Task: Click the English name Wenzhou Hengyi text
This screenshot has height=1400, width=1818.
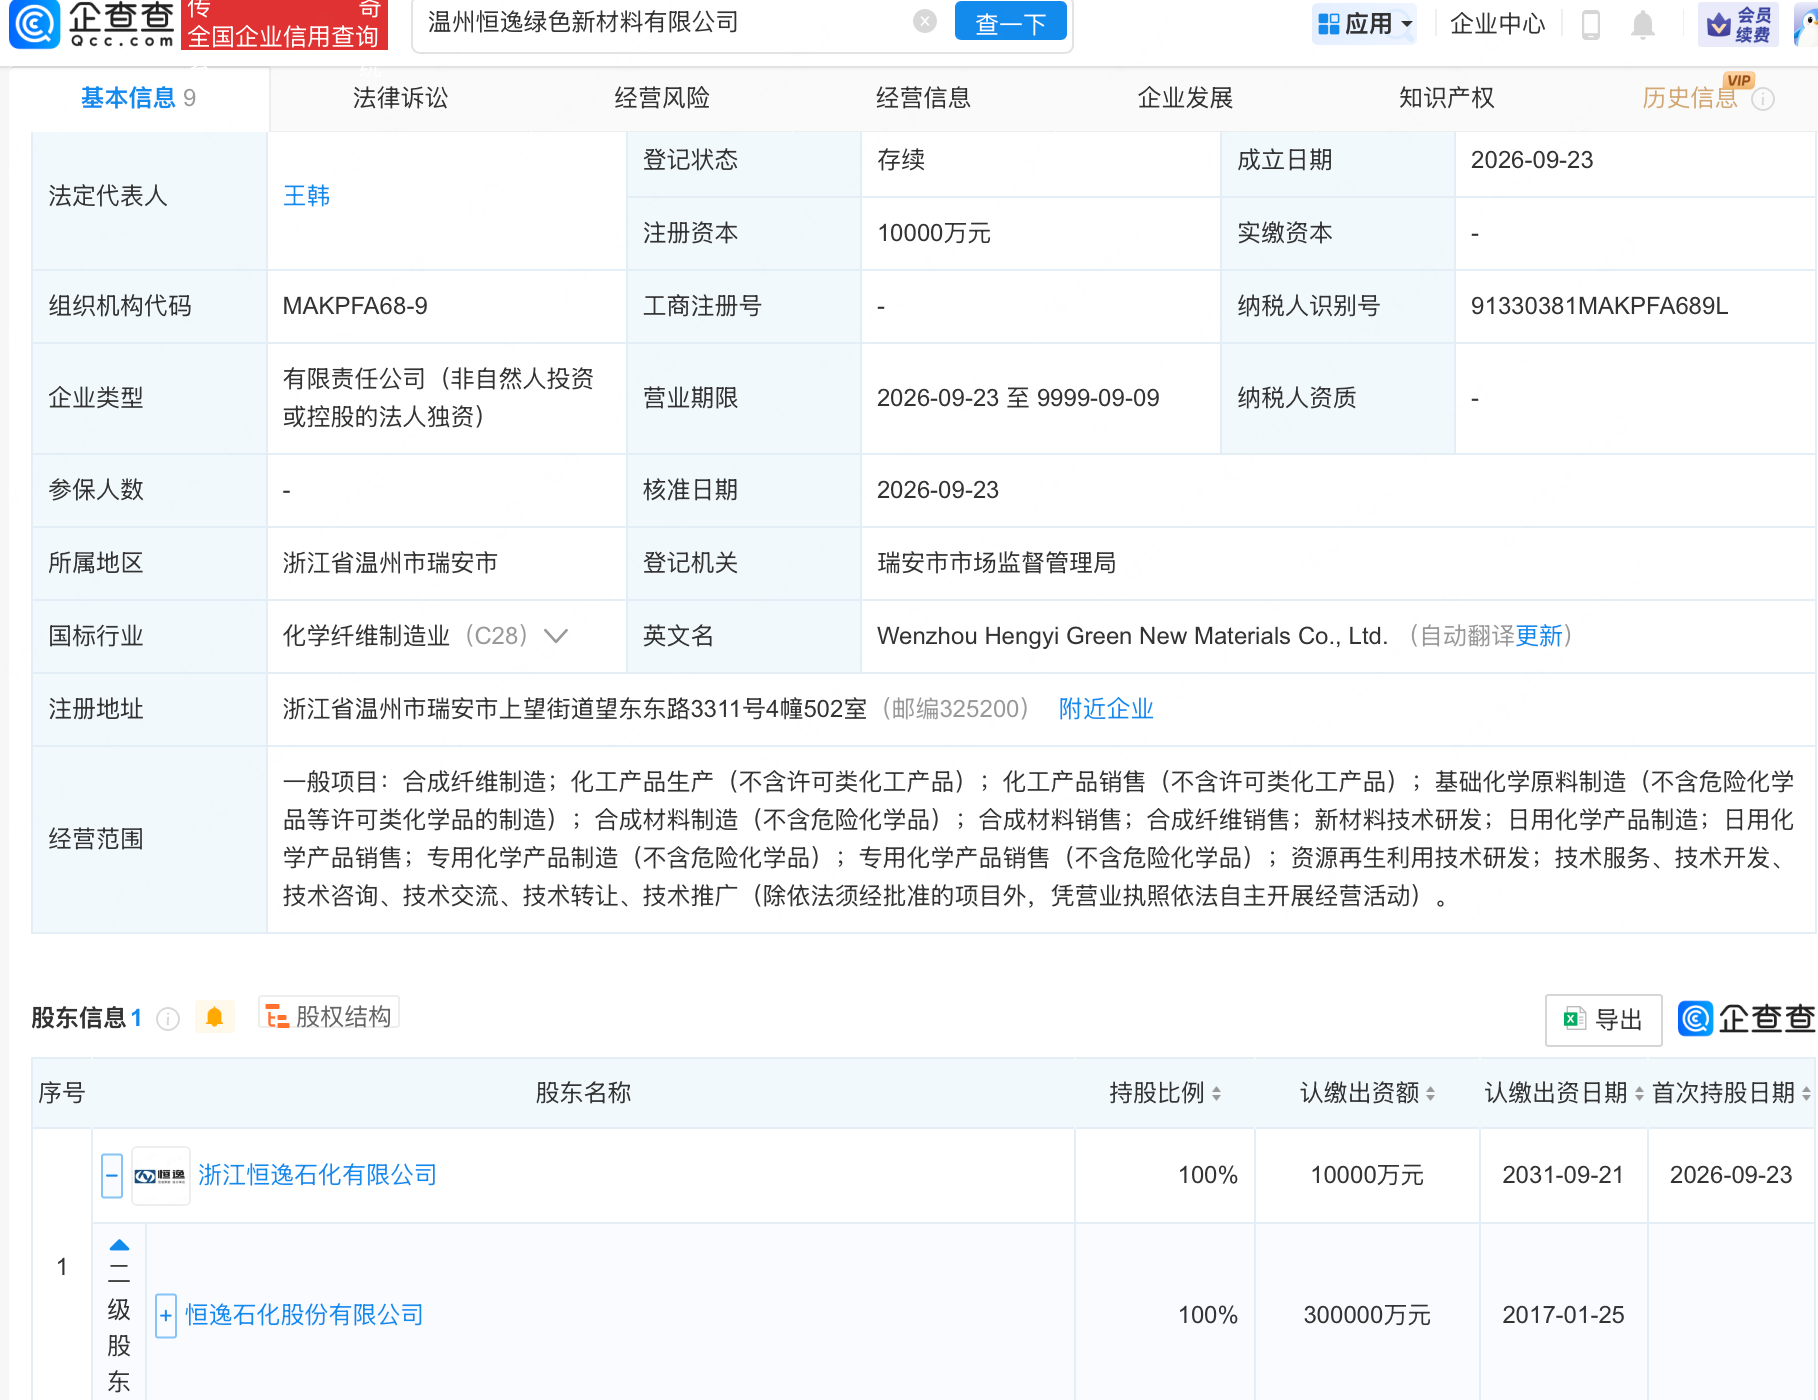Action: click(x=1132, y=636)
